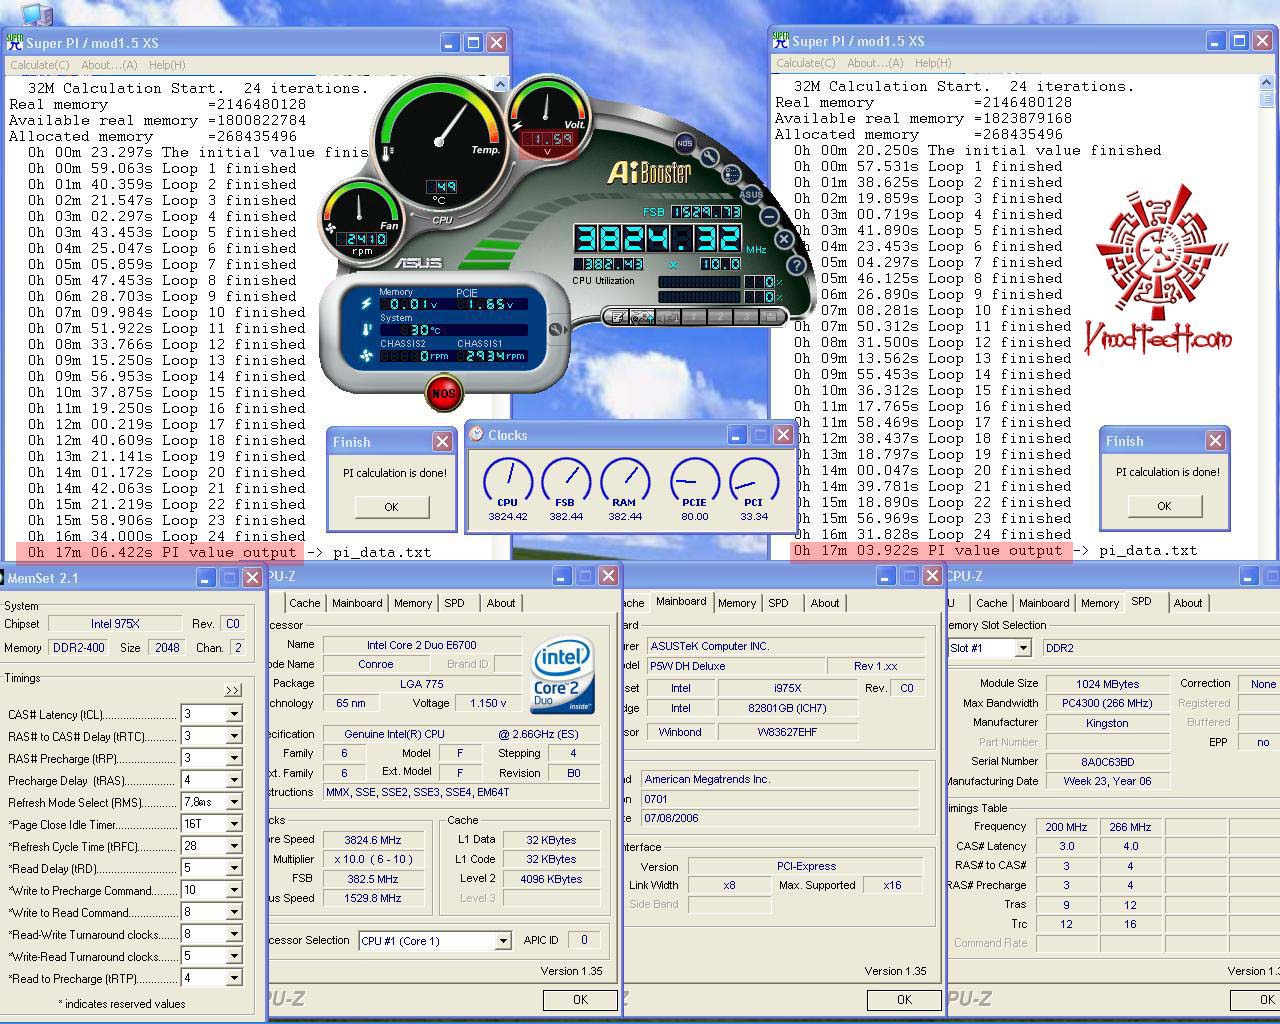The width and height of the screenshot is (1280, 1024).
Task: Click OK in first CPU-Z window
Action: pyautogui.click(x=580, y=999)
